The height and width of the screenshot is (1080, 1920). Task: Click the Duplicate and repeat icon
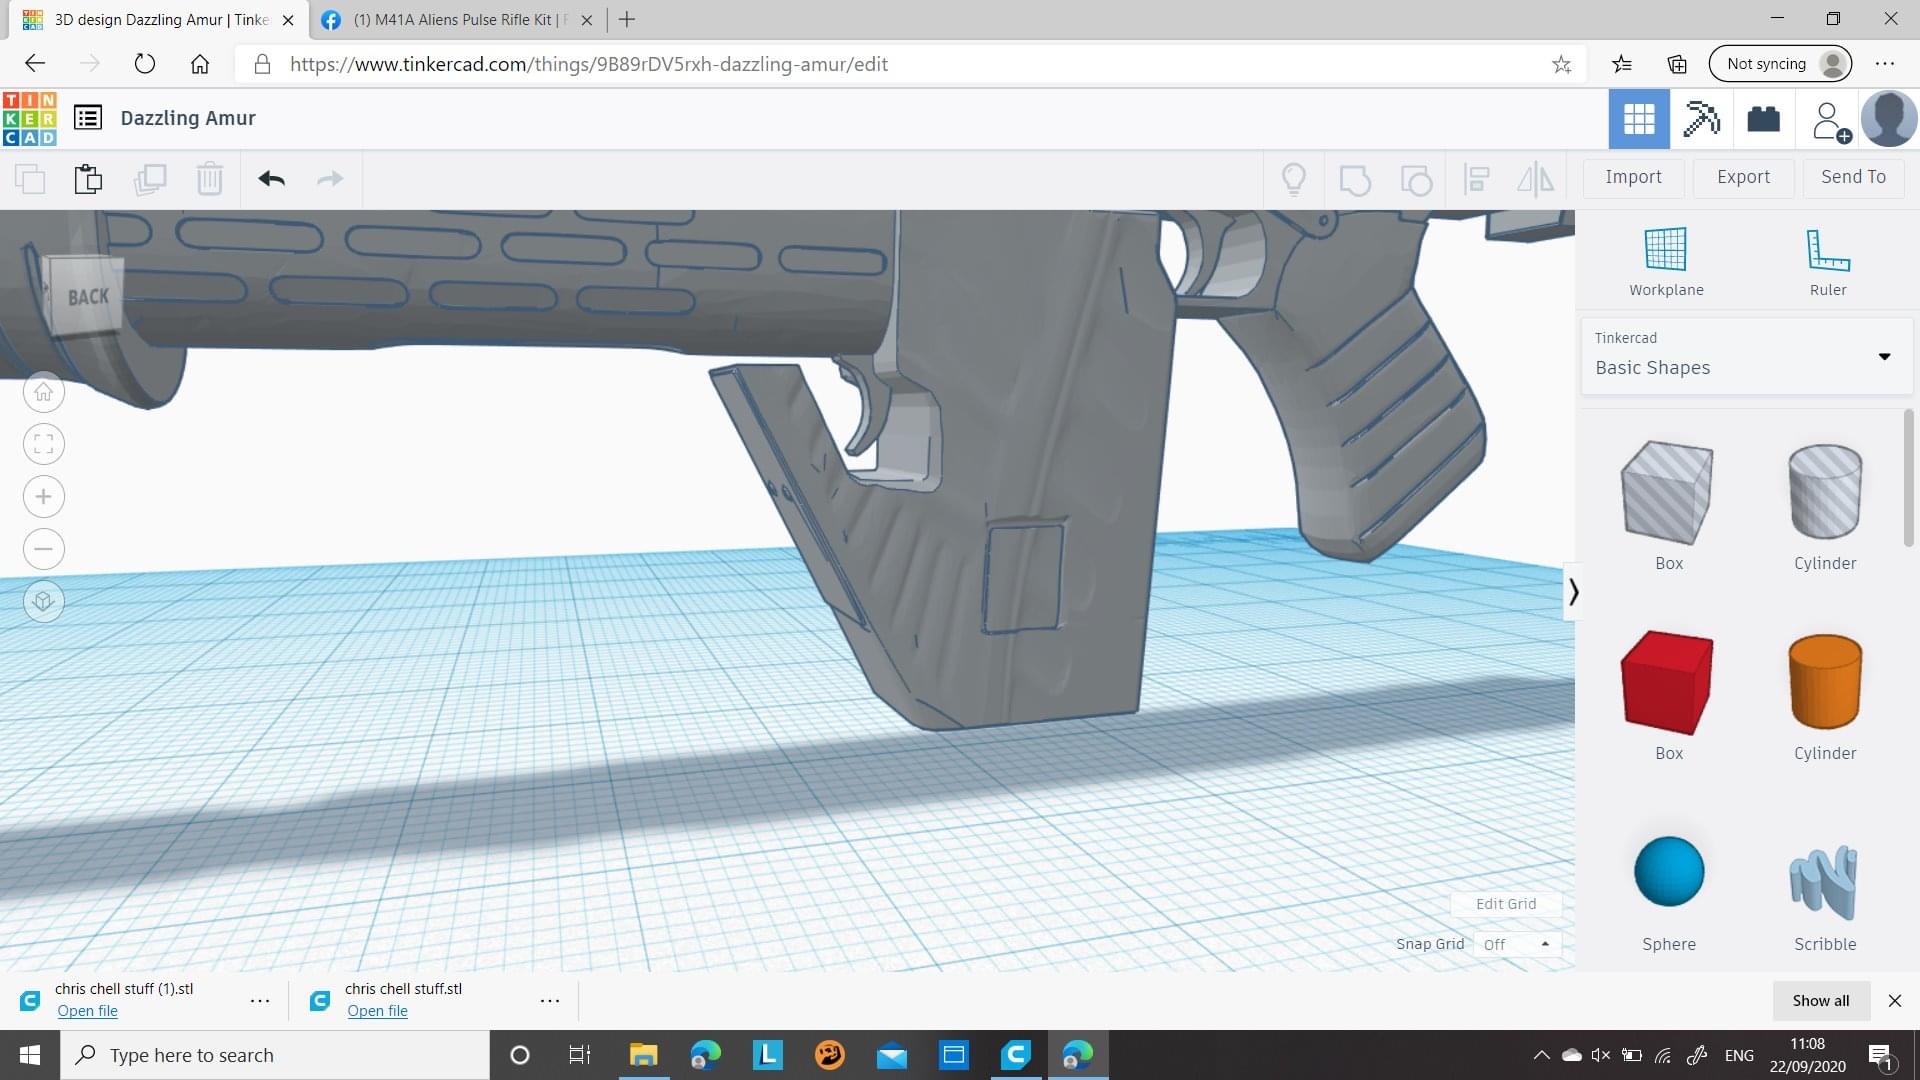point(150,179)
